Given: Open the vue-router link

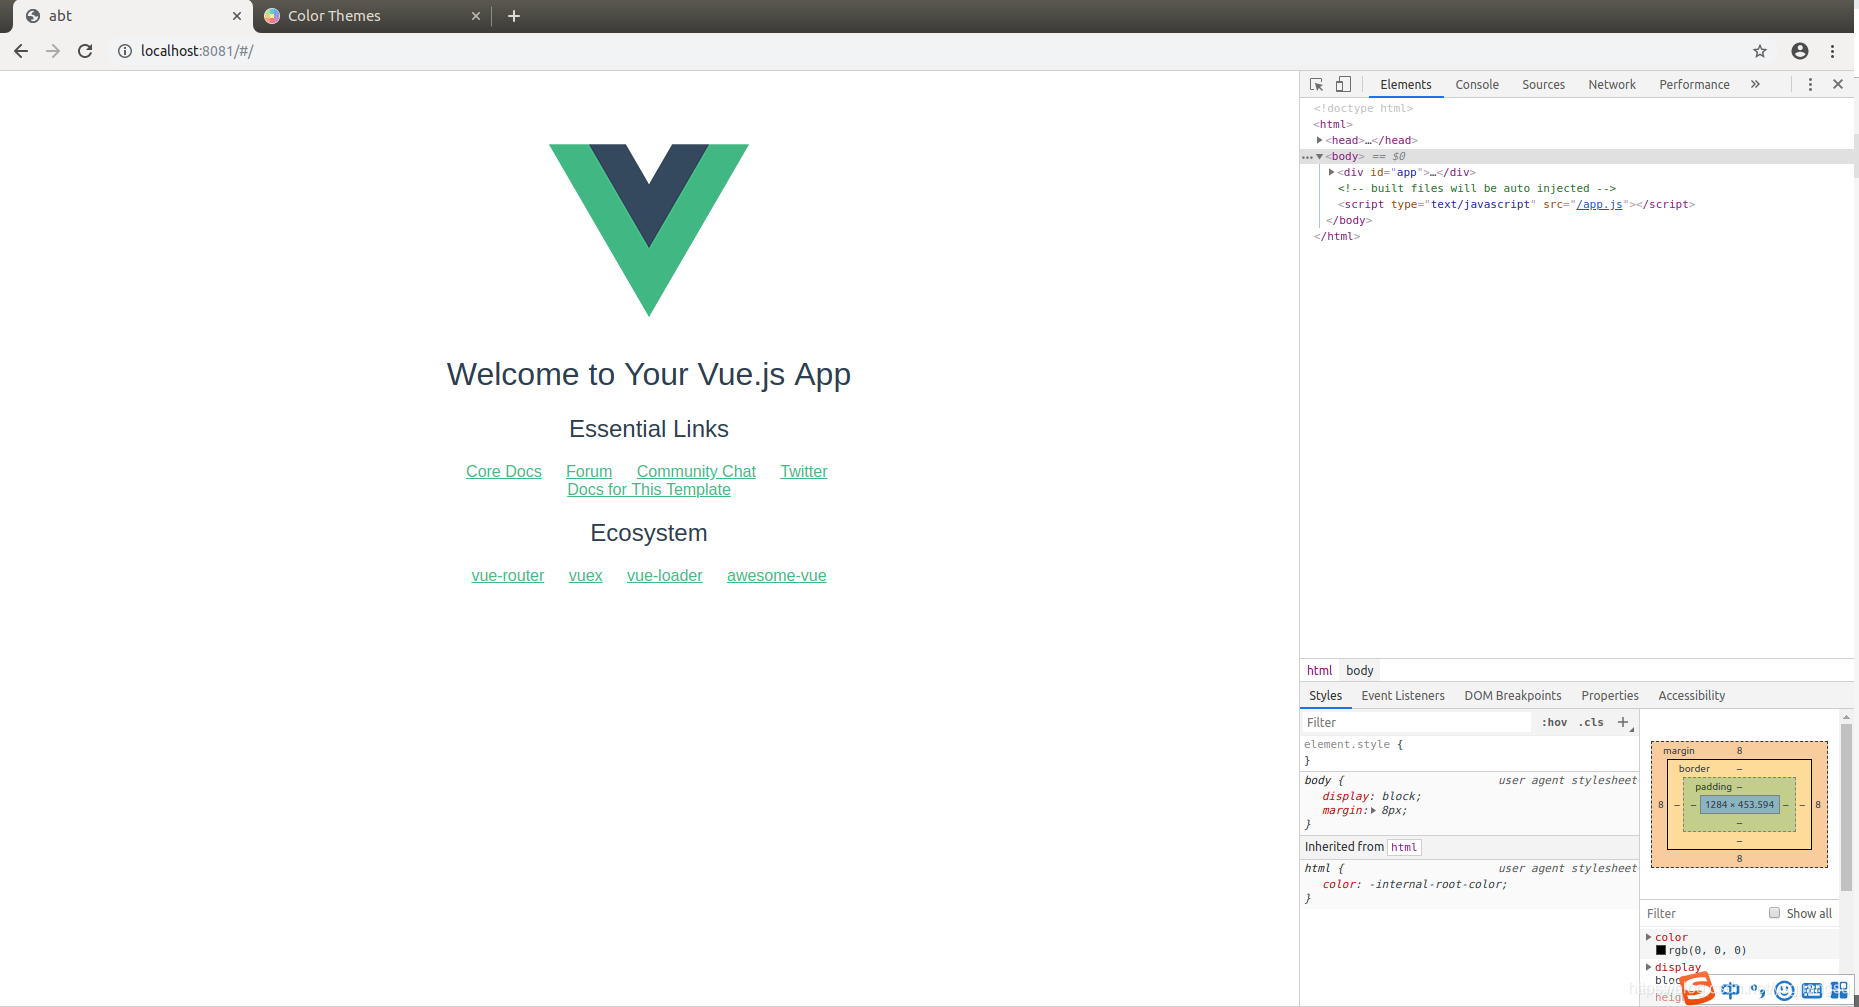Looking at the screenshot, I should (508, 575).
